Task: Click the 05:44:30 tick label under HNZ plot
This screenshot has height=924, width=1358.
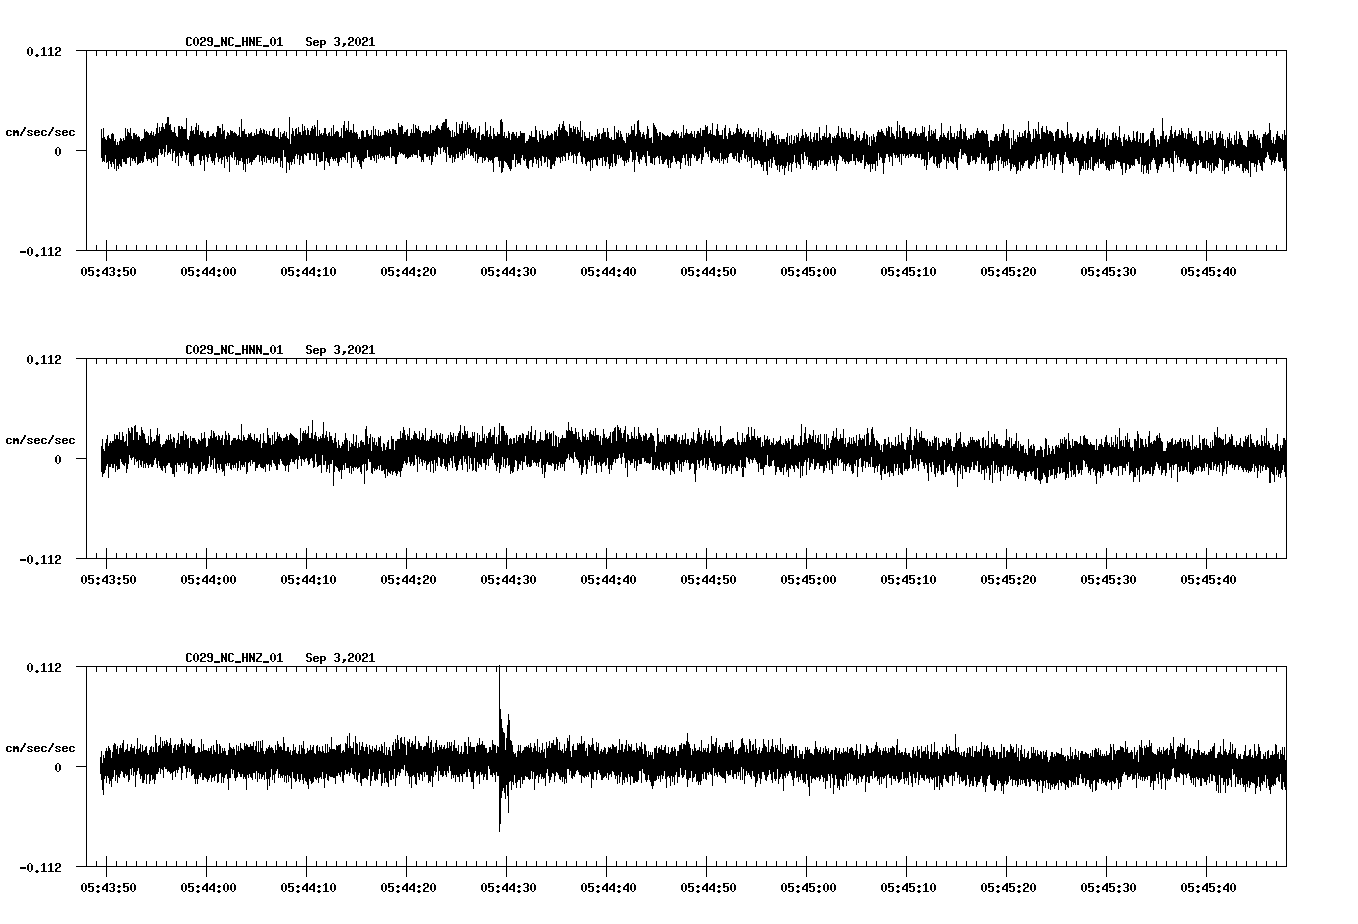Action: point(508,888)
